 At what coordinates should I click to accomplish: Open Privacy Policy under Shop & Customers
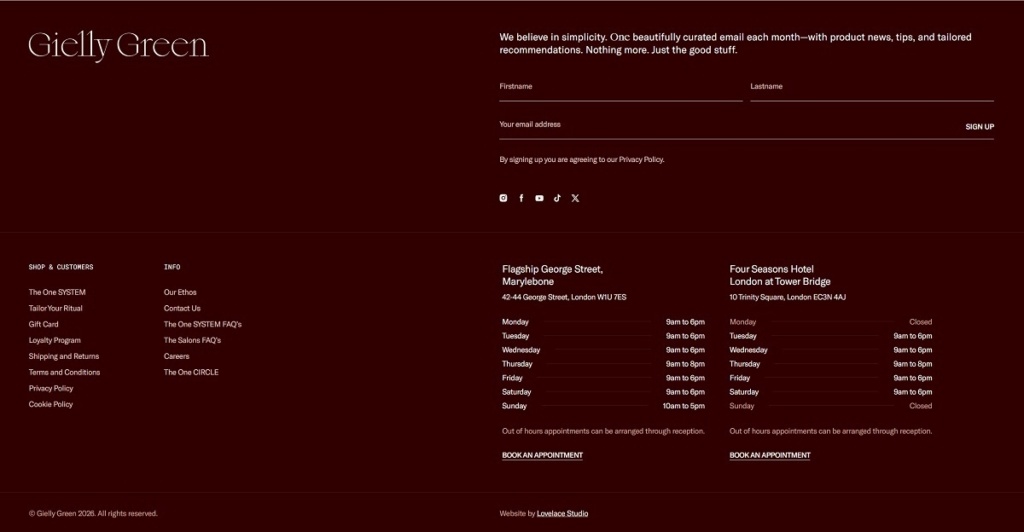(x=51, y=388)
